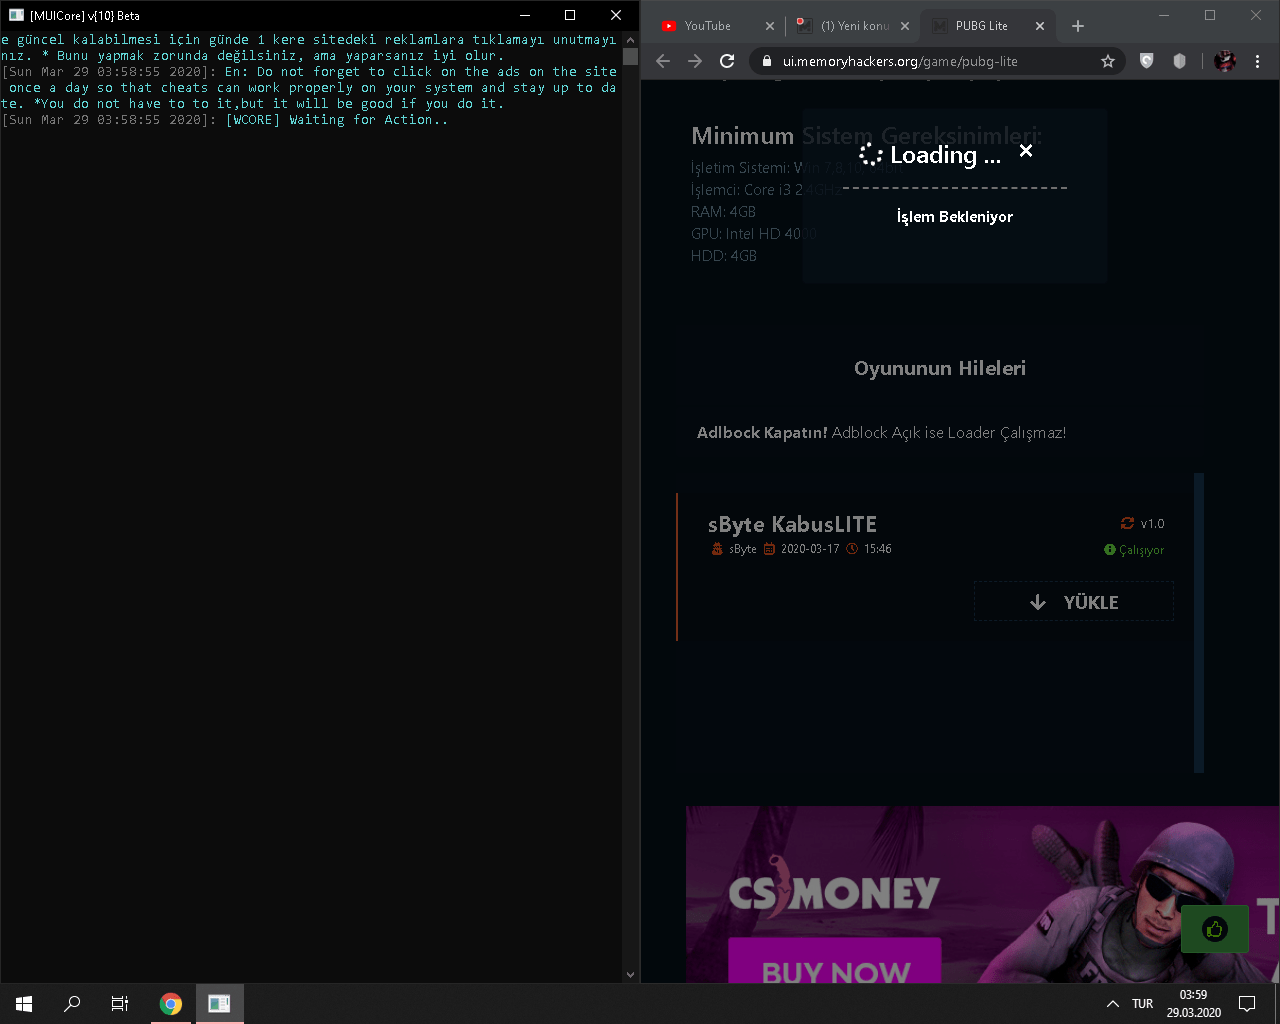Show hidden system tray icons
This screenshot has width=1280, height=1024.
[1112, 1003]
